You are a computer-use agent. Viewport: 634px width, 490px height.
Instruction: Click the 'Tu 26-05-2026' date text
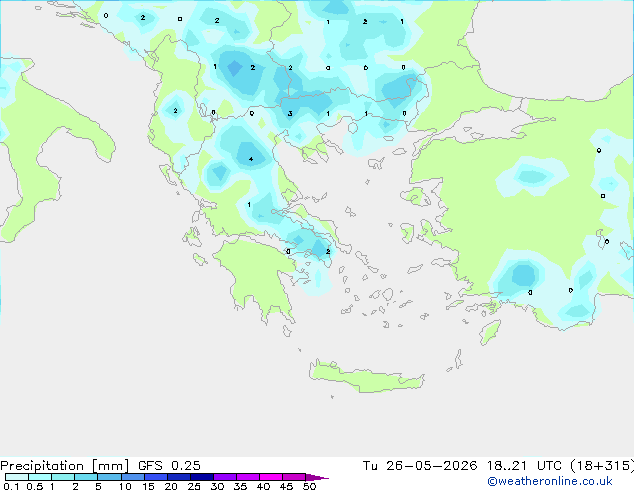click(x=420, y=466)
